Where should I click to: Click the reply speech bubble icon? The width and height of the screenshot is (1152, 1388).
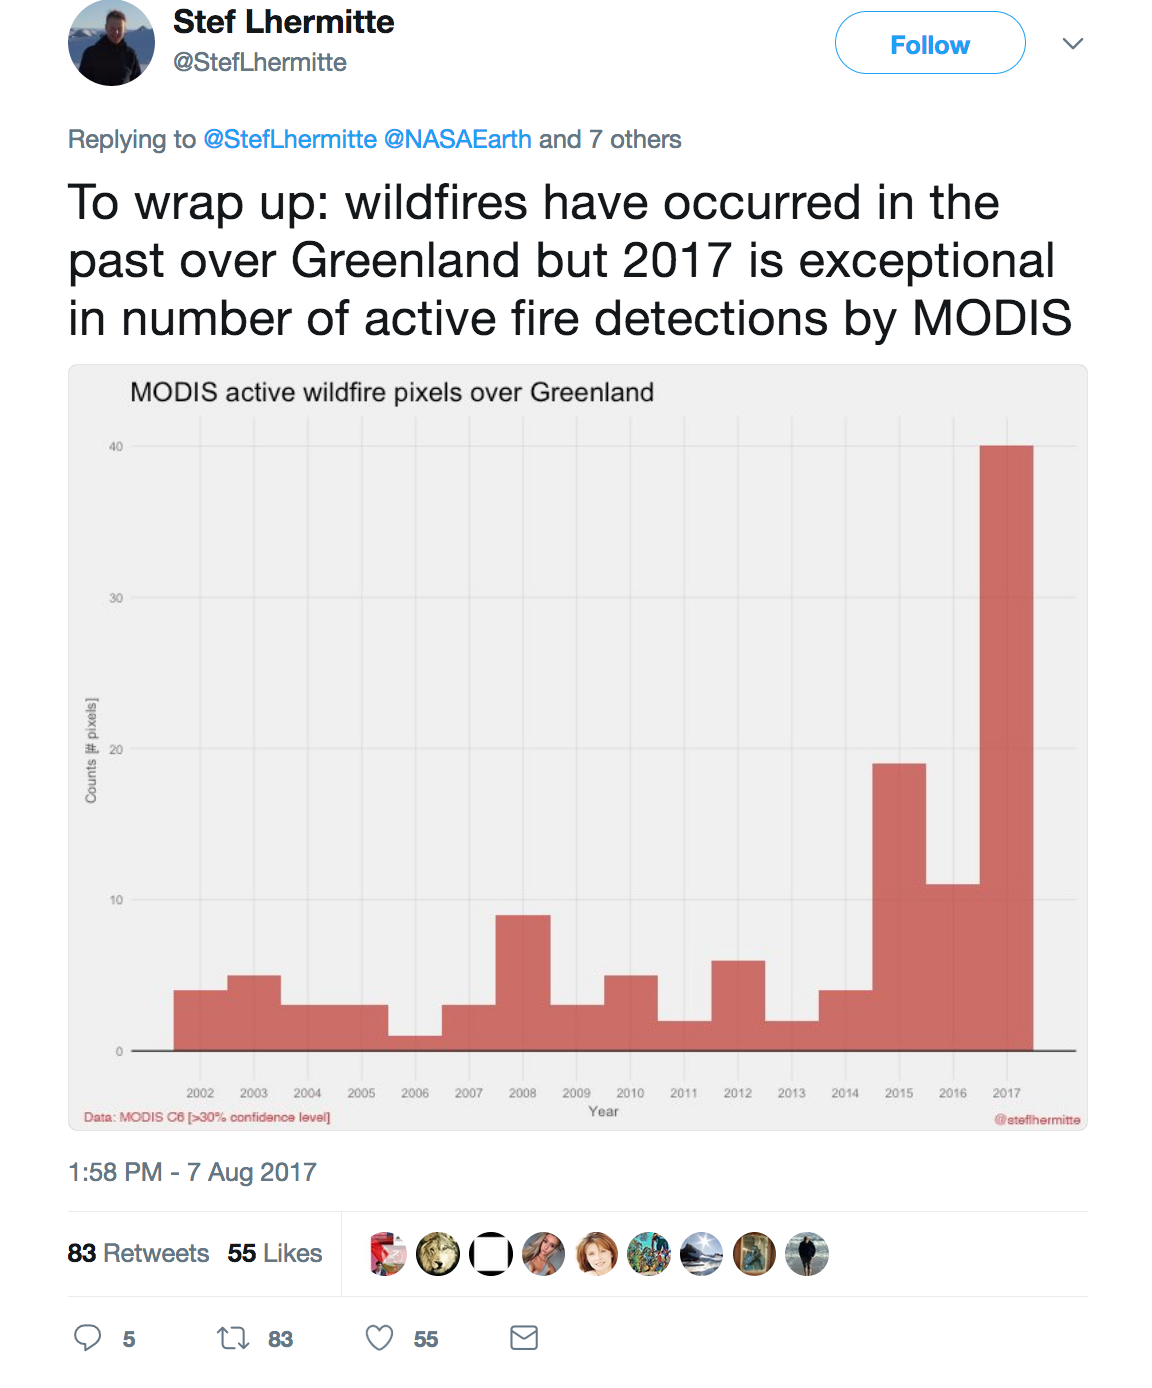(88, 1338)
